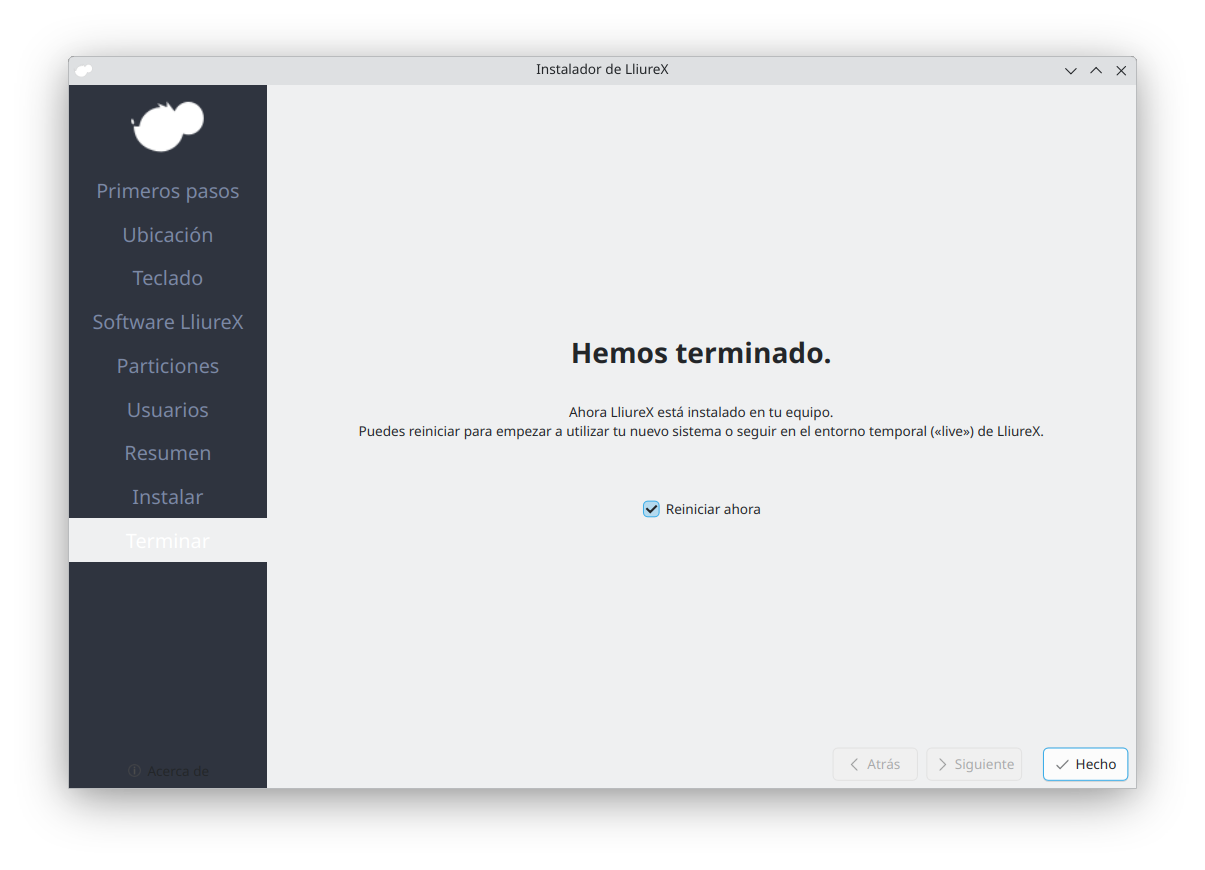Image resolution: width=1205 pixels, height=870 pixels.
Task: Open the Teclado step in sidebar
Action: tap(168, 278)
